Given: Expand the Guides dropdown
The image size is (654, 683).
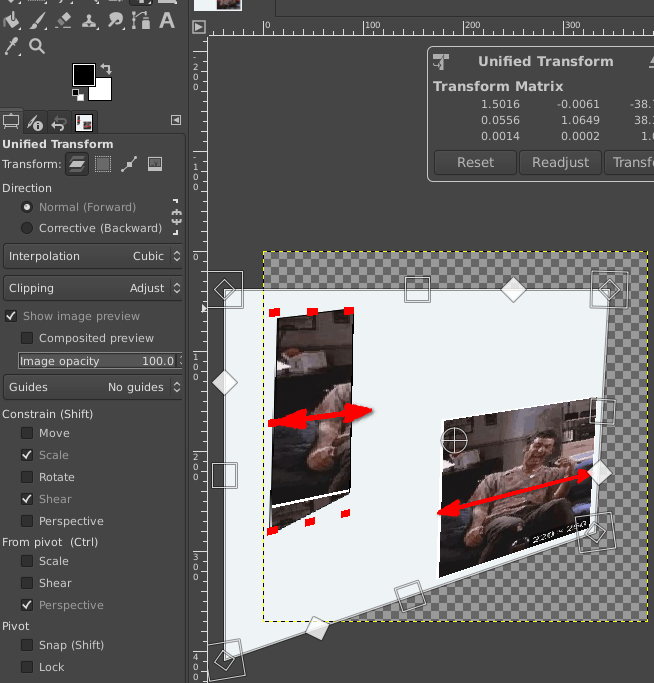Looking at the screenshot, I should coord(93,387).
